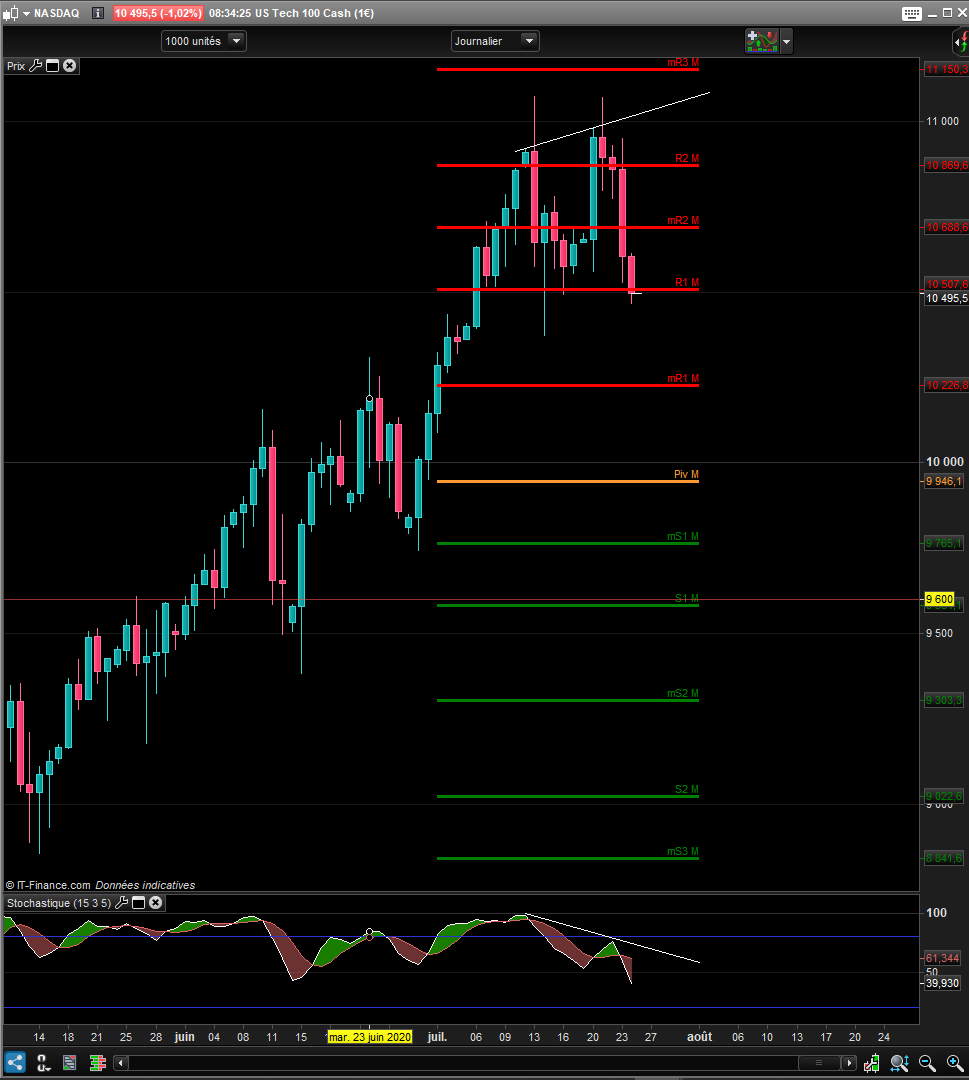Click the yellow date marker mar. 23 juin 2020
This screenshot has width=969, height=1080.
coord(370,1037)
